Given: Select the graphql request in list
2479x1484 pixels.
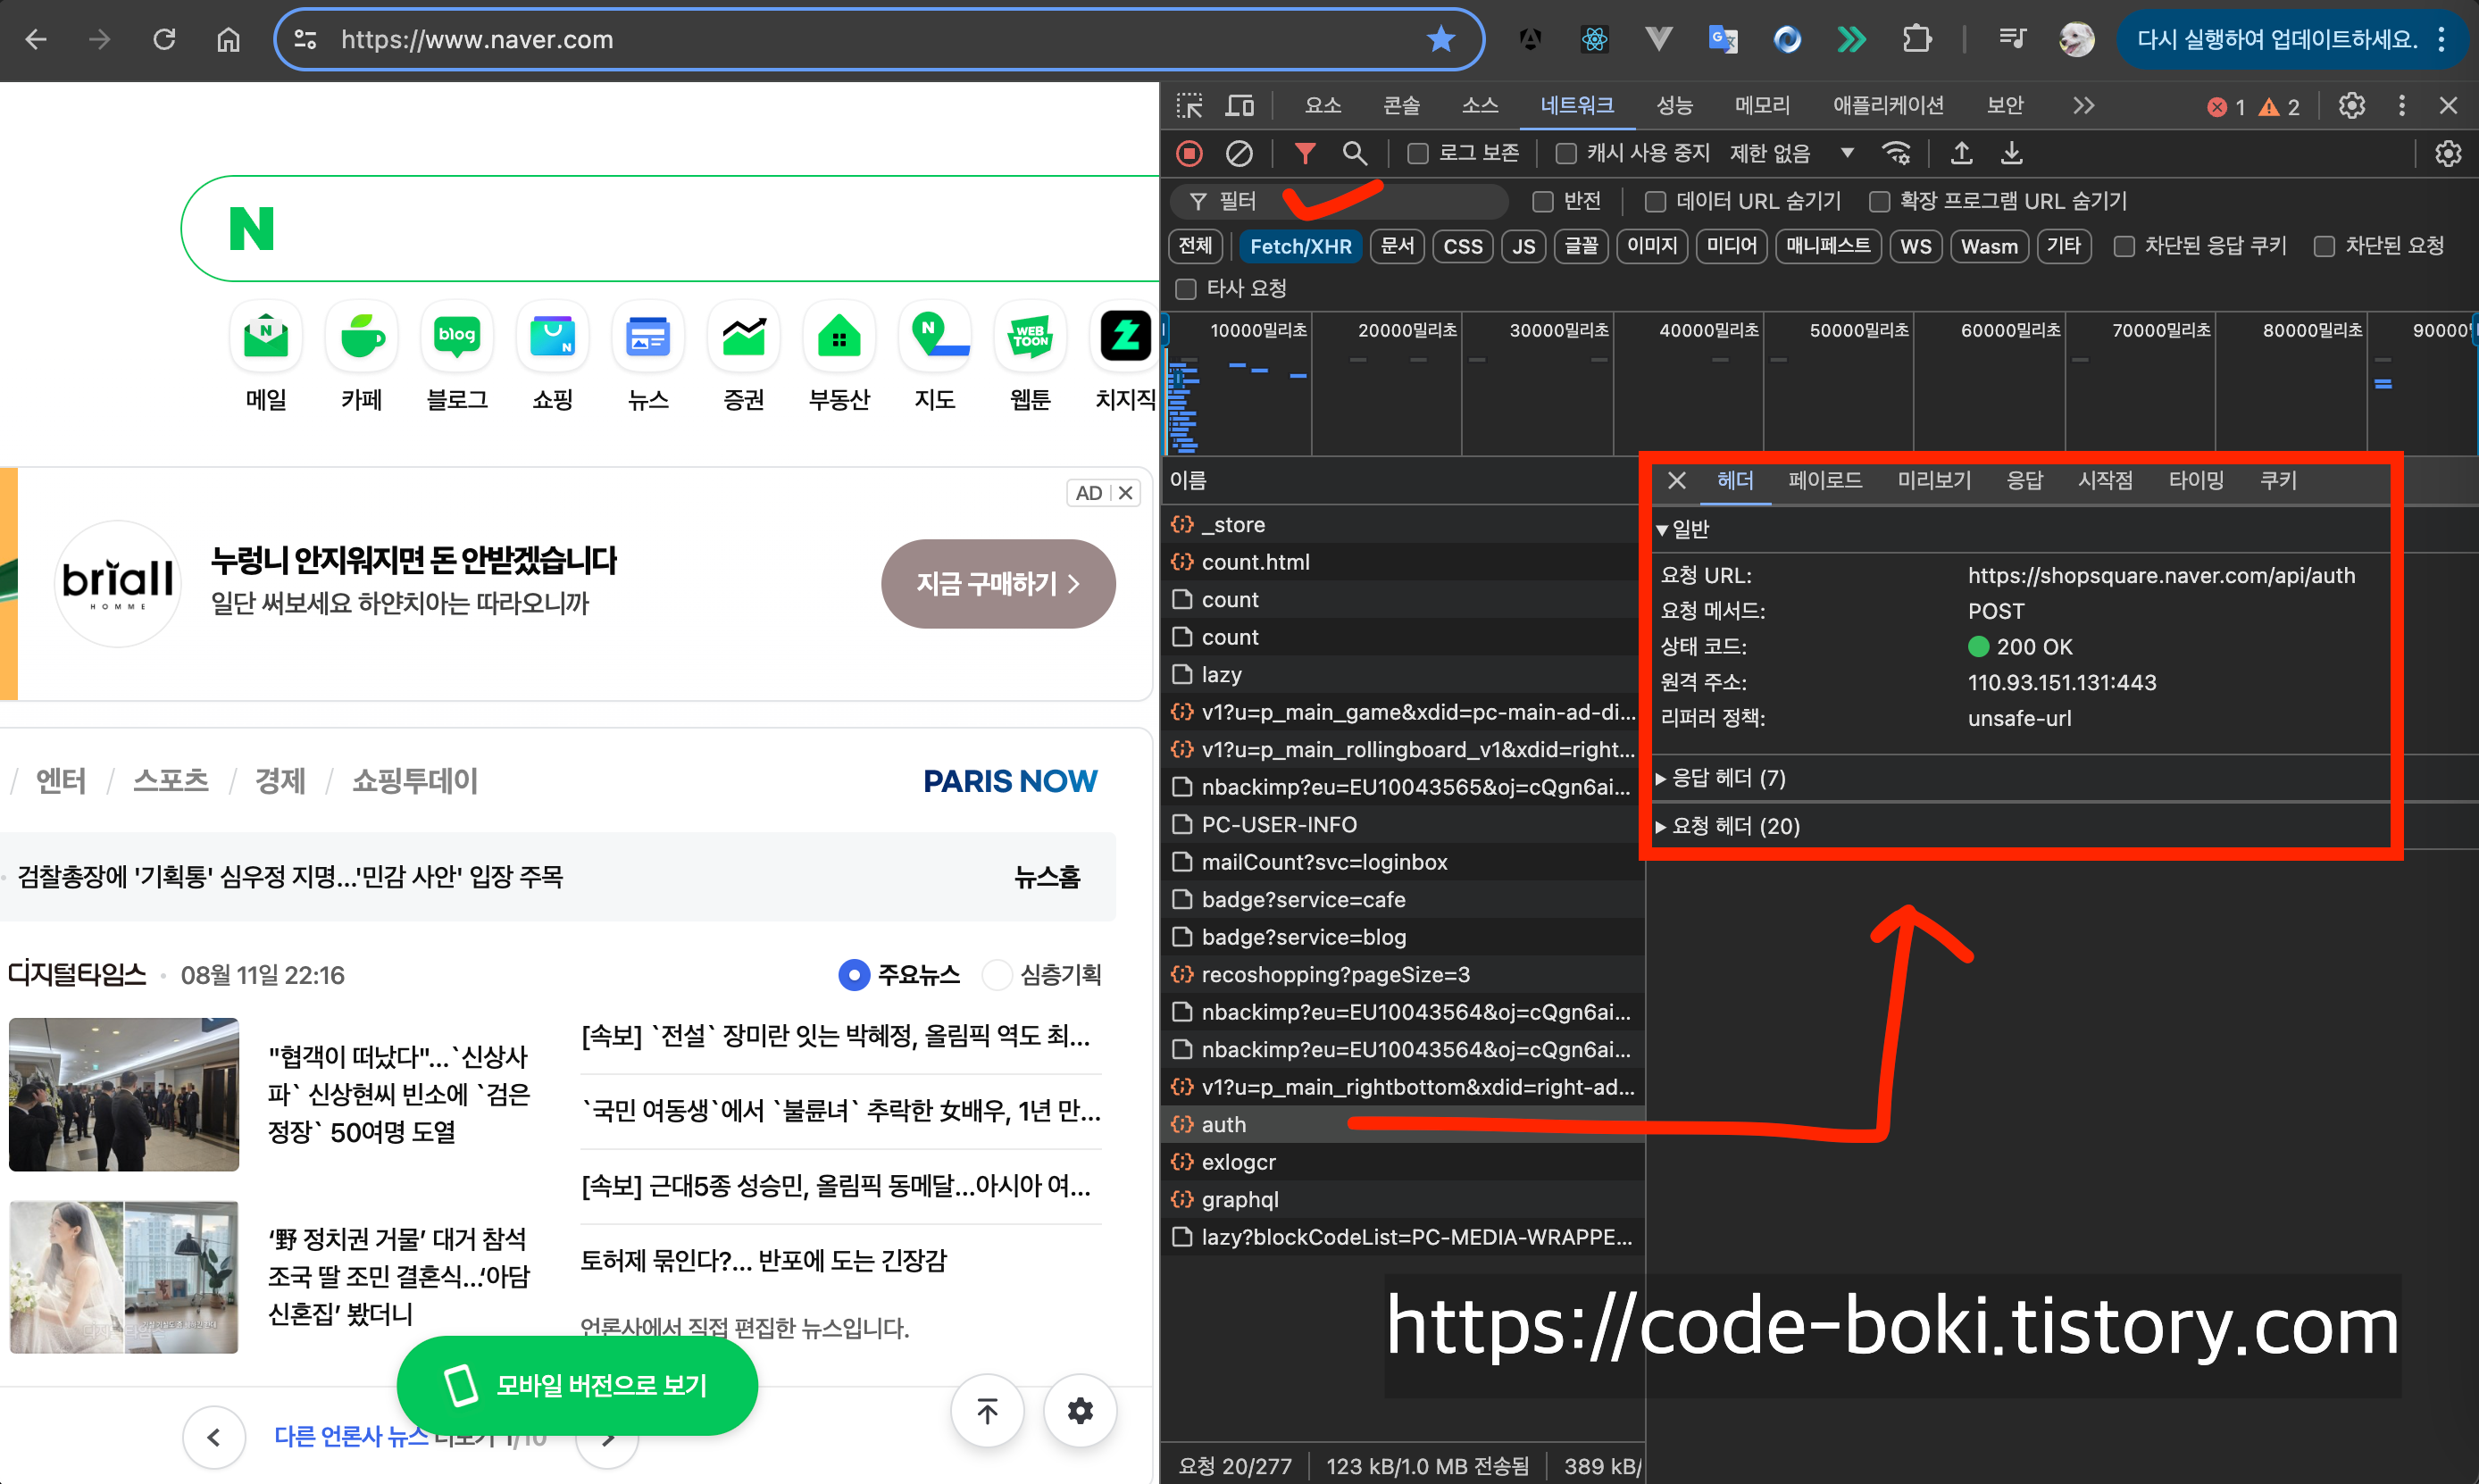Looking at the screenshot, I should [1240, 1199].
